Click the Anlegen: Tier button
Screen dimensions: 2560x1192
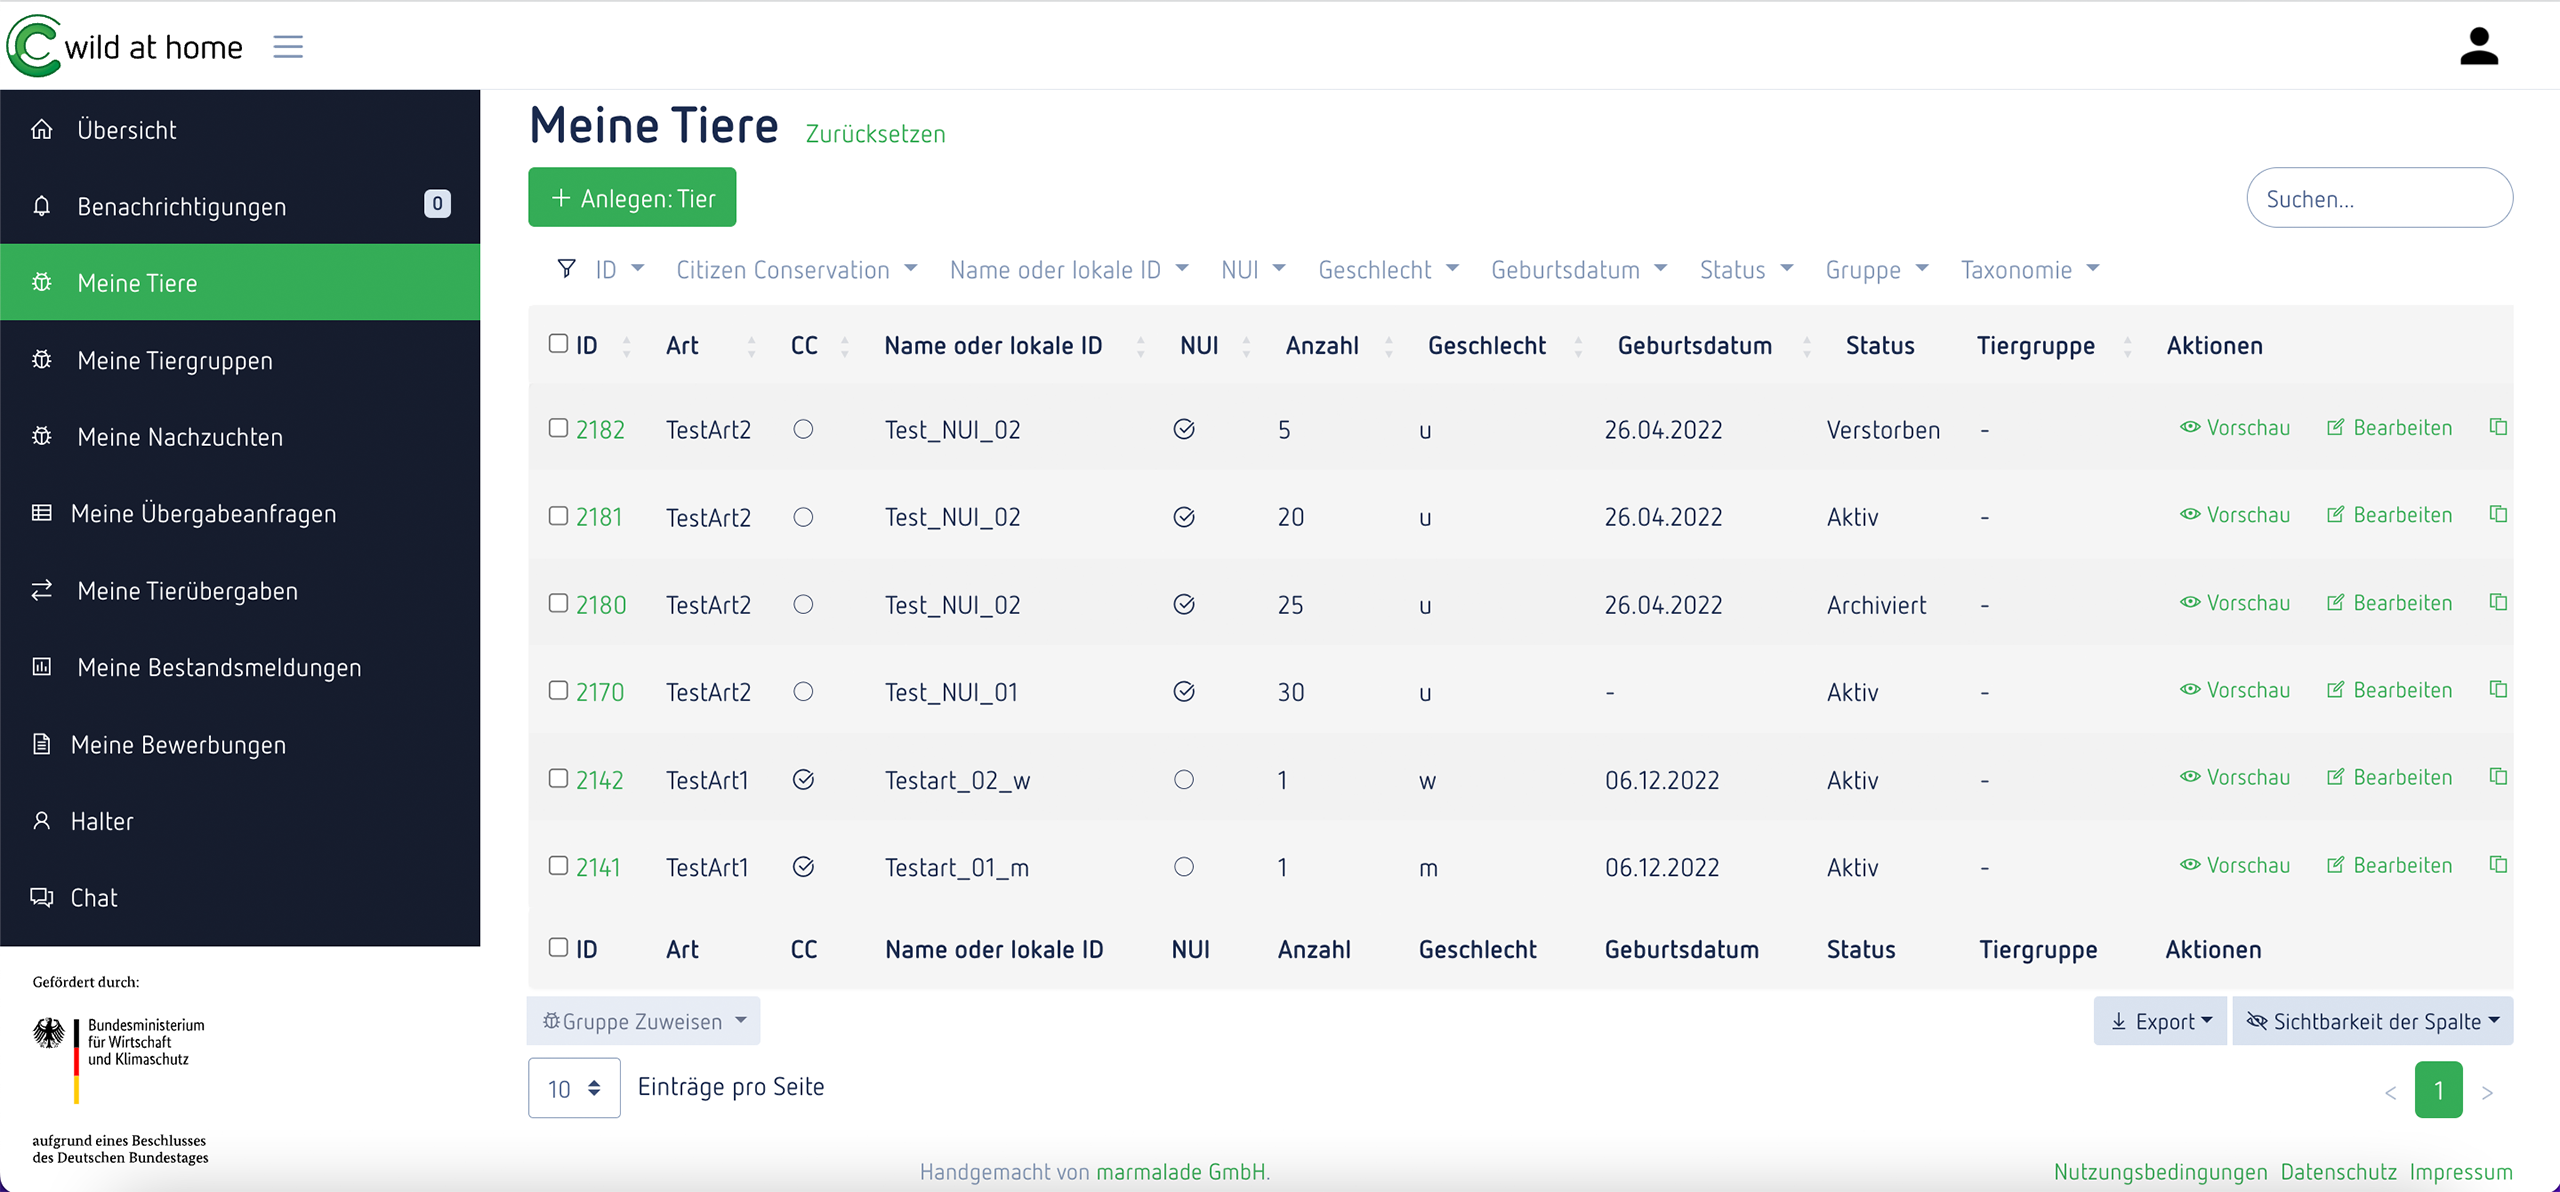632,198
